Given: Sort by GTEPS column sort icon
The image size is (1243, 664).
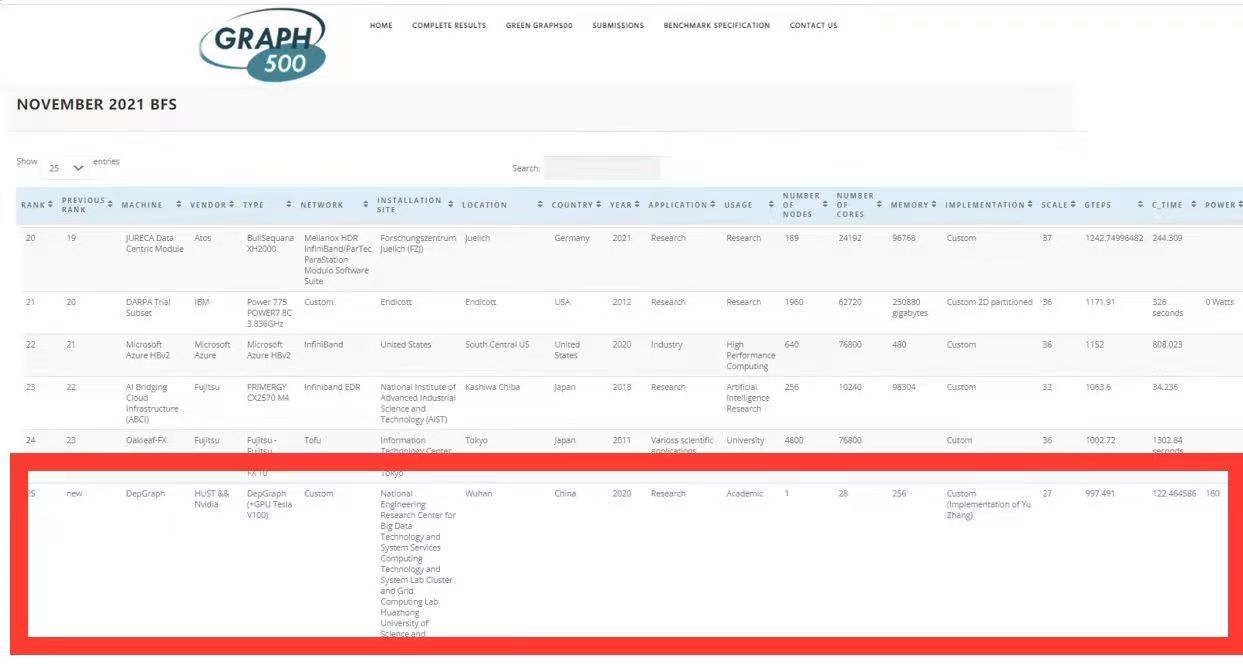Looking at the screenshot, I should click(x=1140, y=205).
